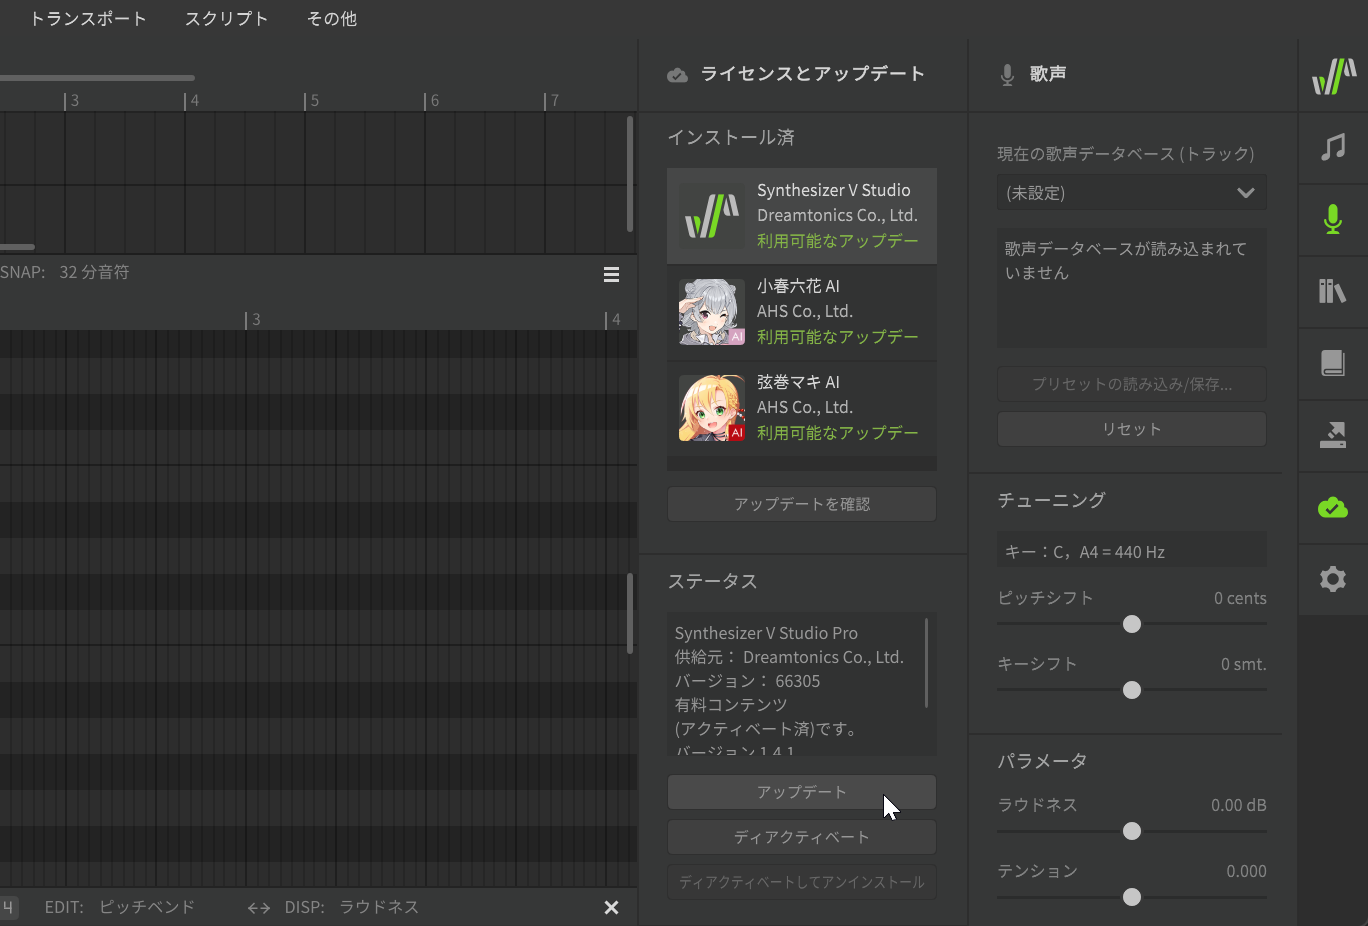Close the parameter panel with the X icon
This screenshot has height=926, width=1368.
(x=612, y=907)
